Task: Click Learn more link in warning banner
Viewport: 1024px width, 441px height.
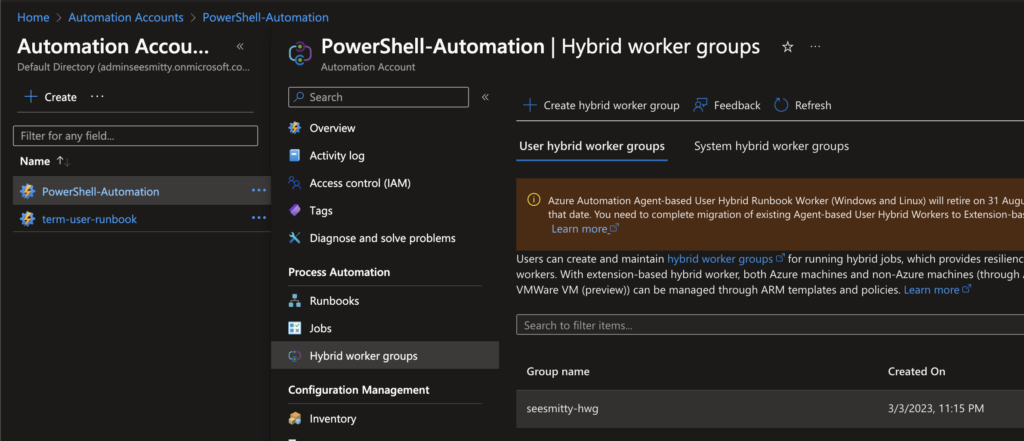Action: coord(585,229)
